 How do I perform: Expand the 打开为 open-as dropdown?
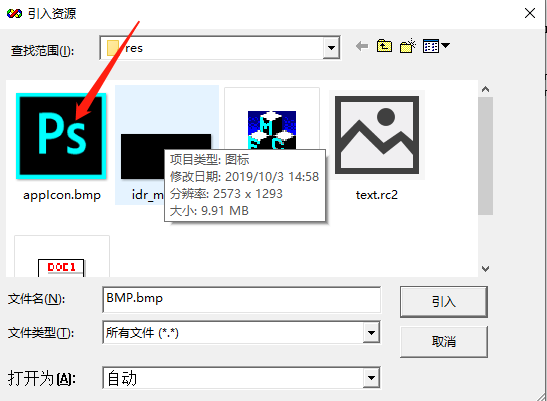tap(371, 378)
